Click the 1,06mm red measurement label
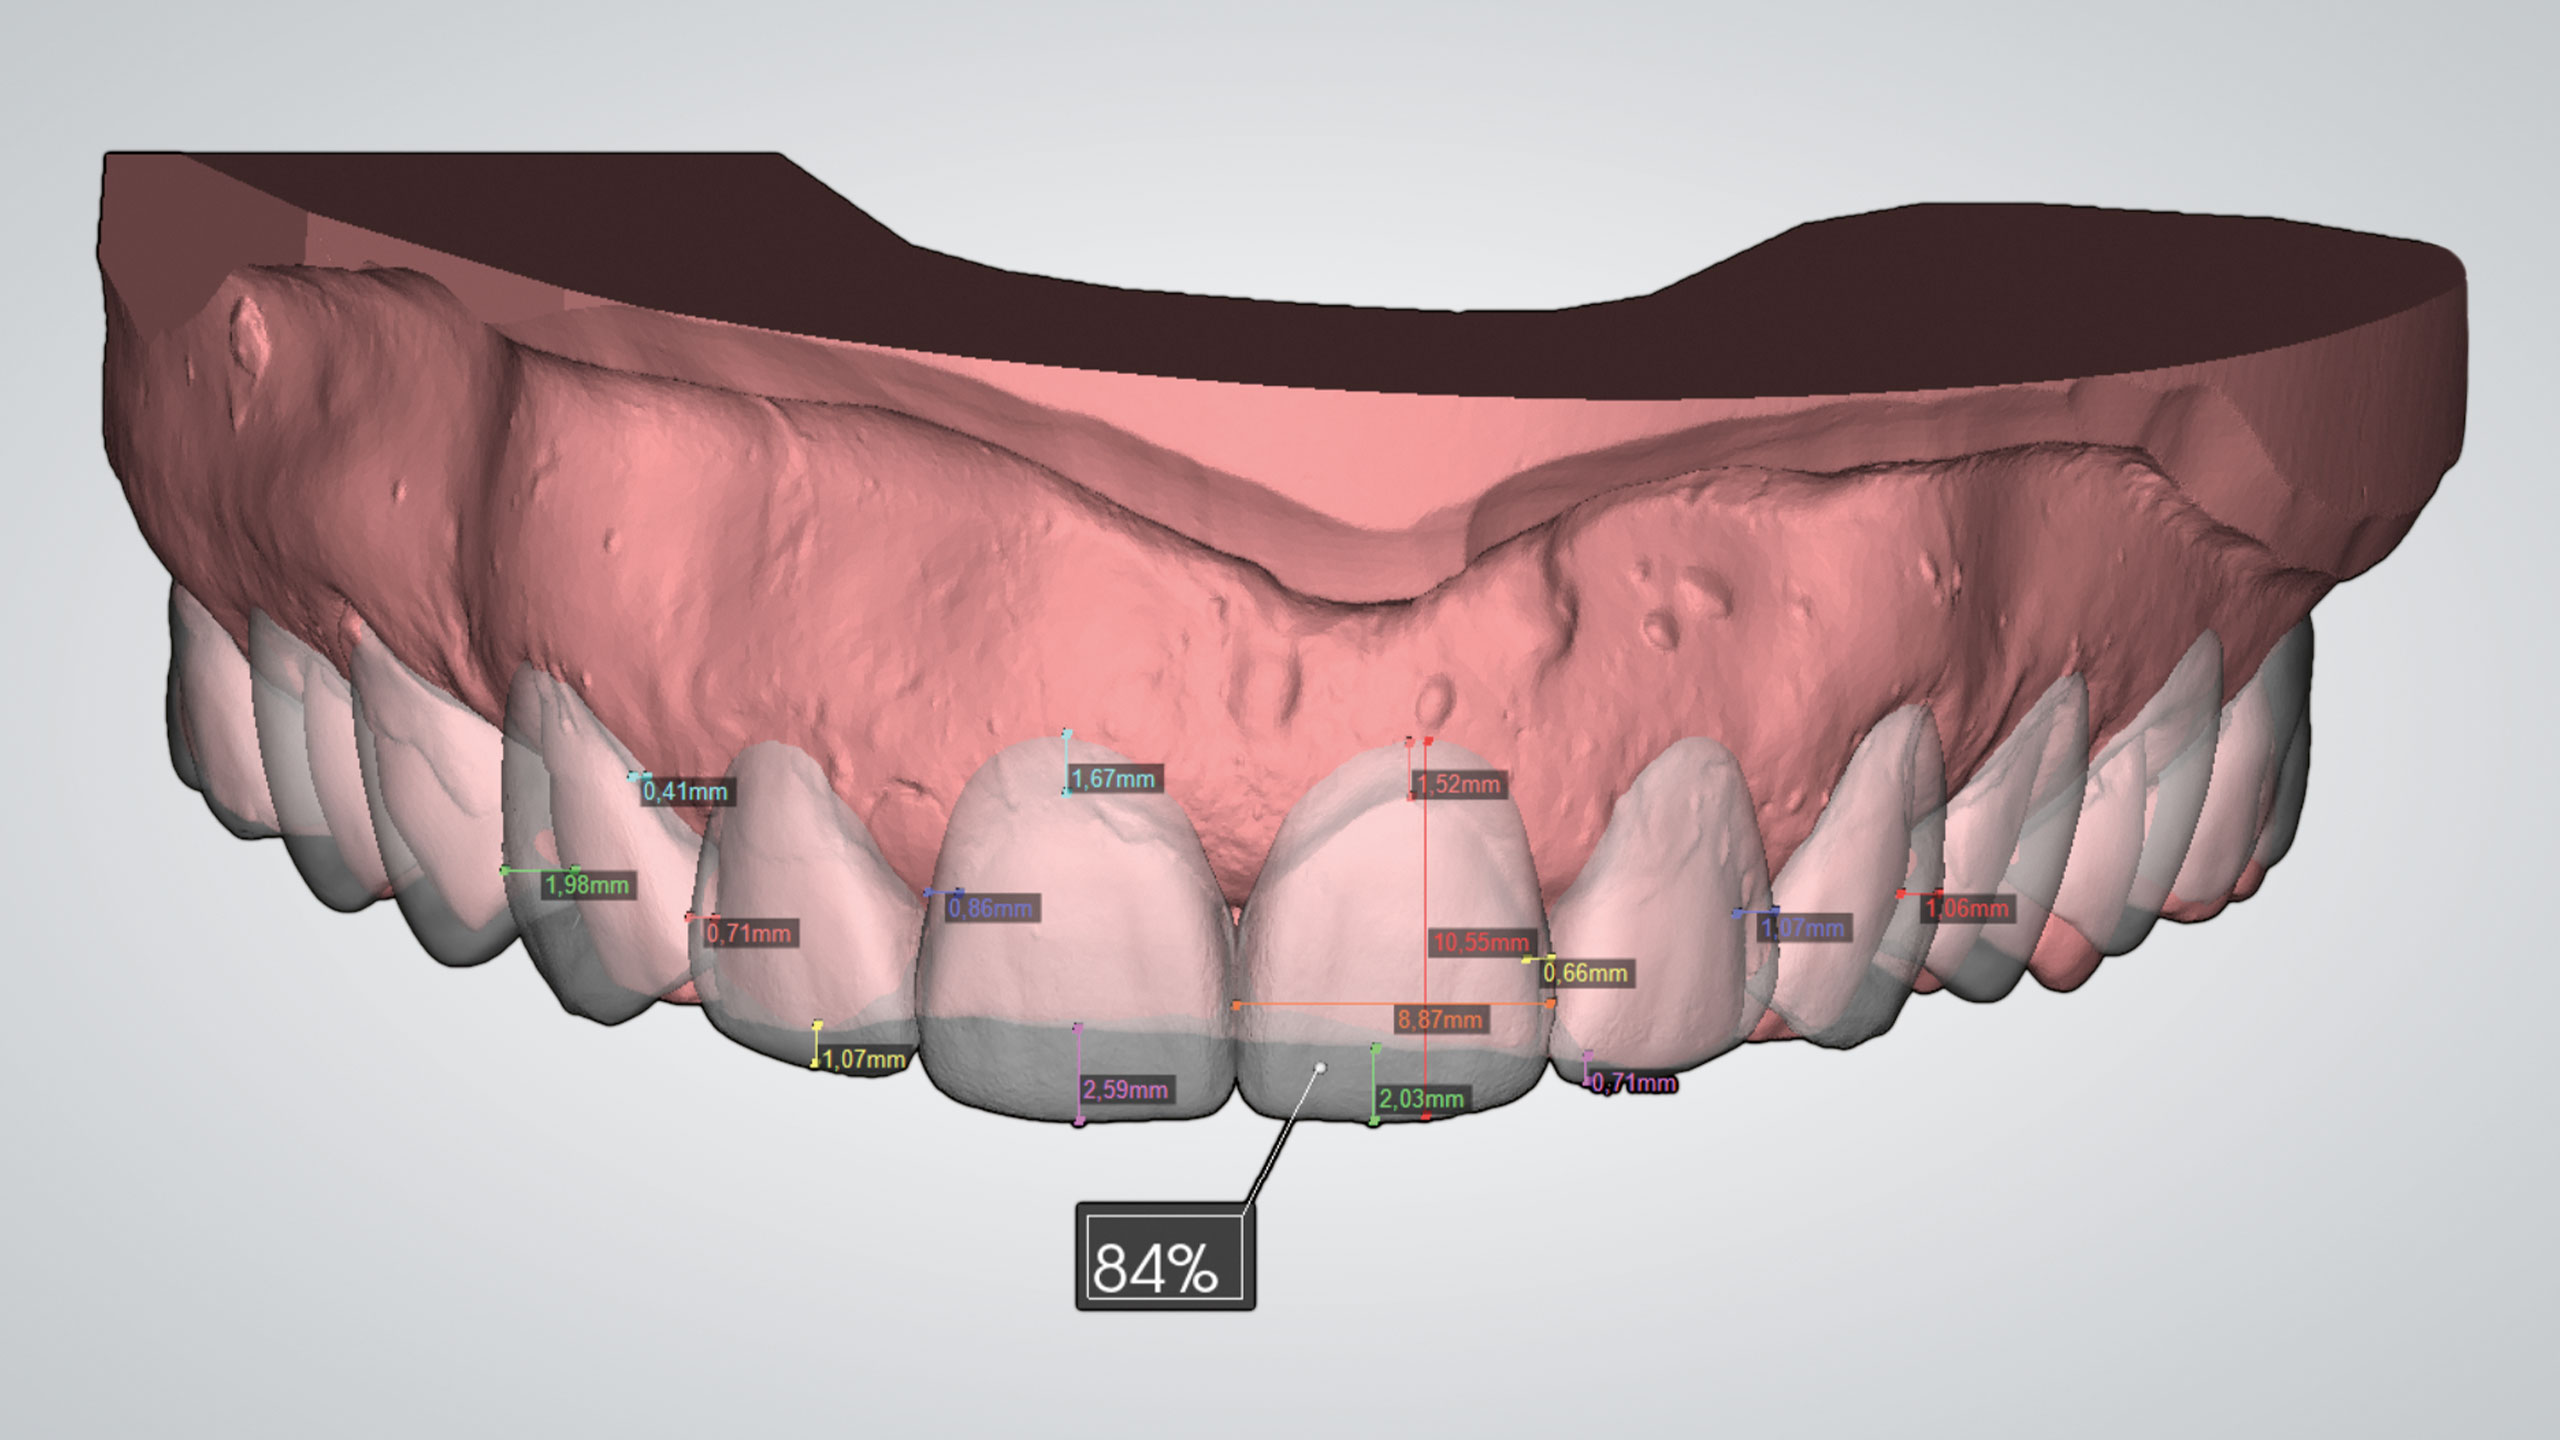2560x1440 pixels. pyautogui.click(x=1966, y=908)
